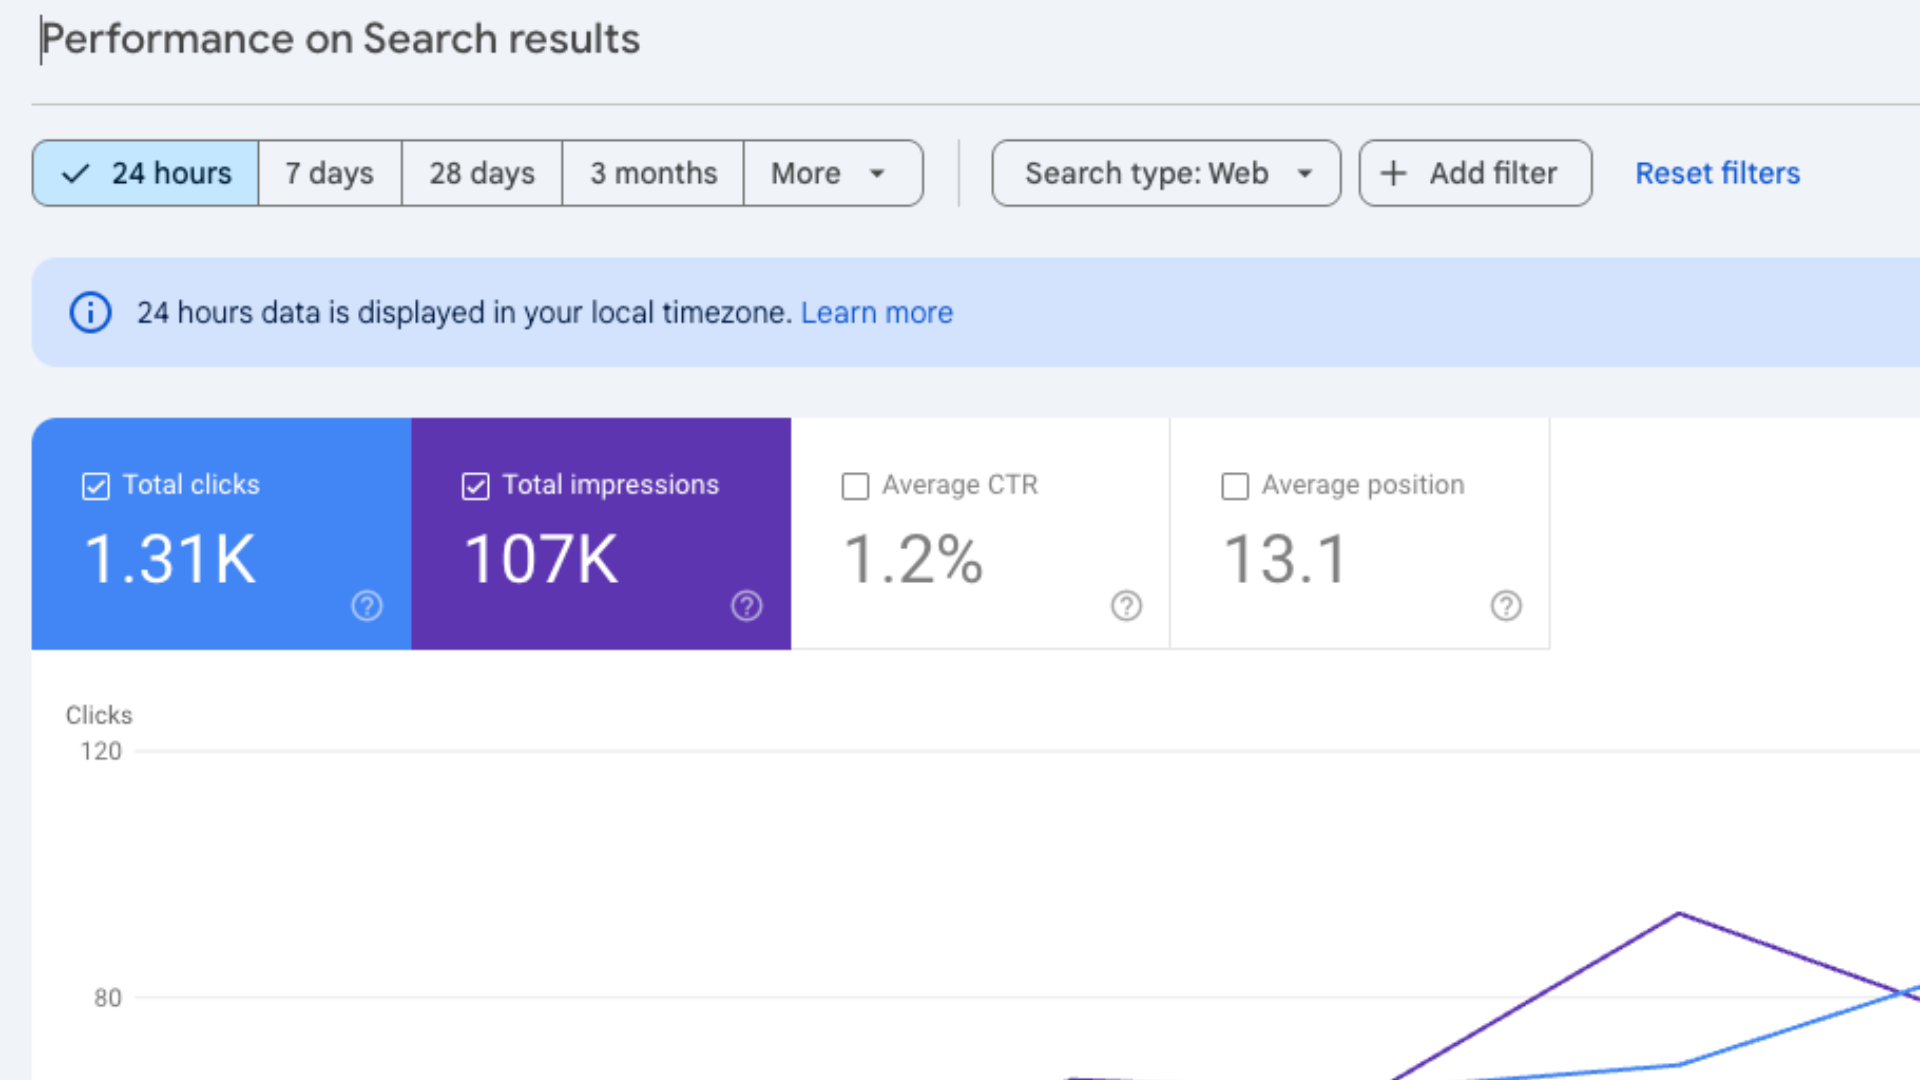This screenshot has height=1080, width=1920.
Task: Click the Reset filters link
Action: (x=1717, y=173)
